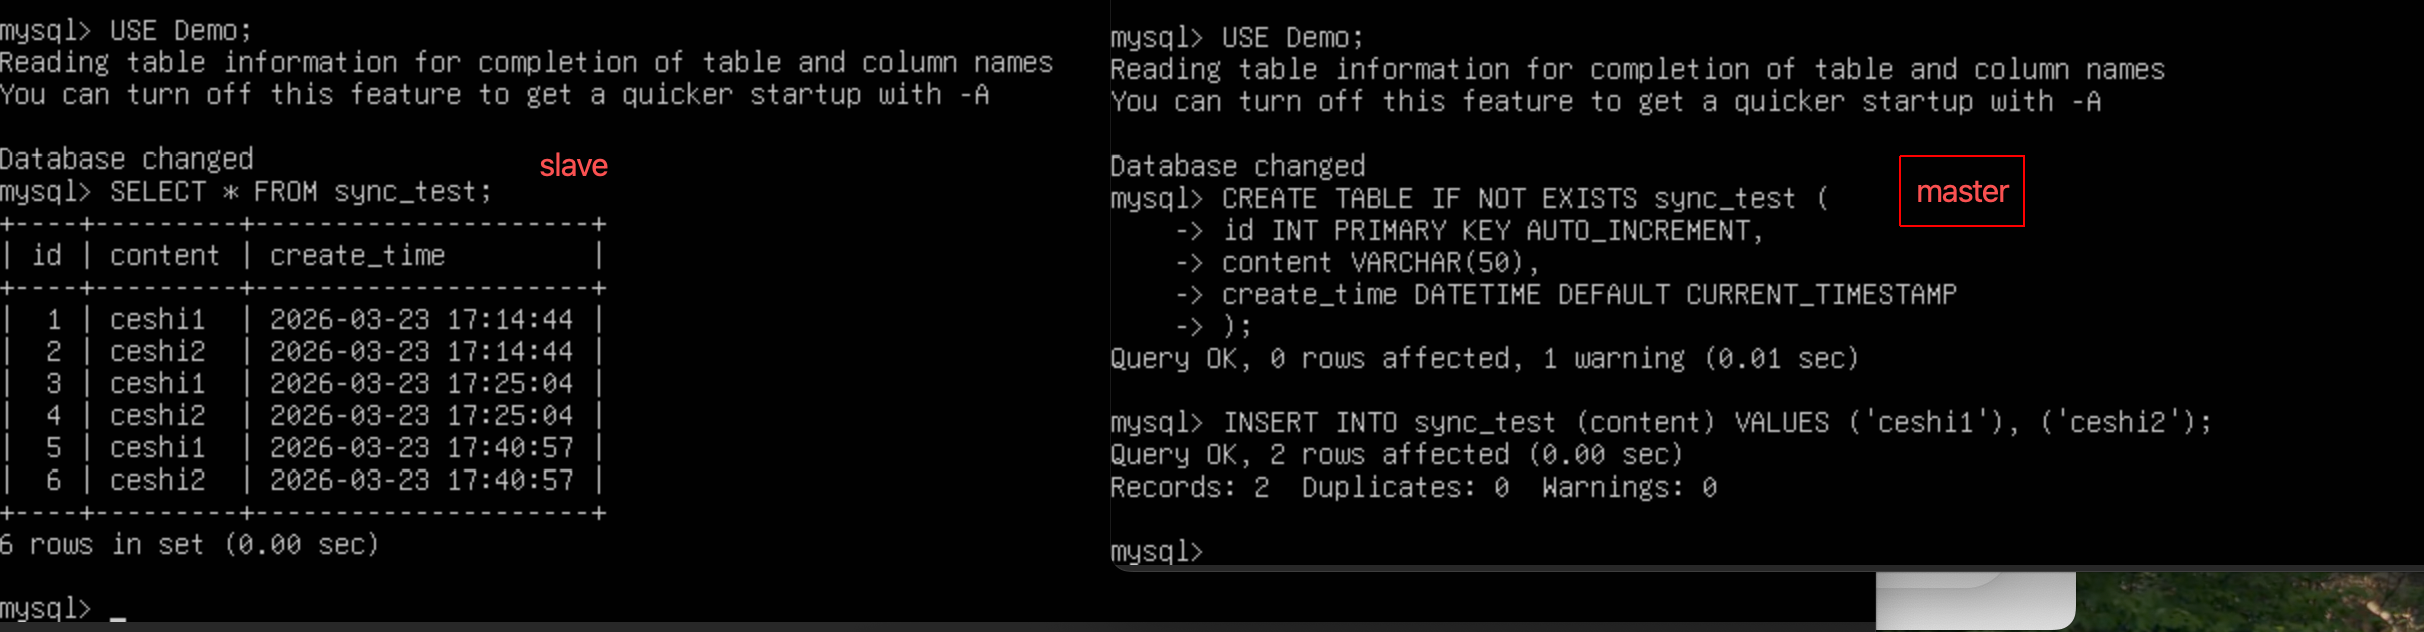Screen dimensions: 2424x632
Task: Select the ceshi1 value in row 1
Action: (157, 320)
